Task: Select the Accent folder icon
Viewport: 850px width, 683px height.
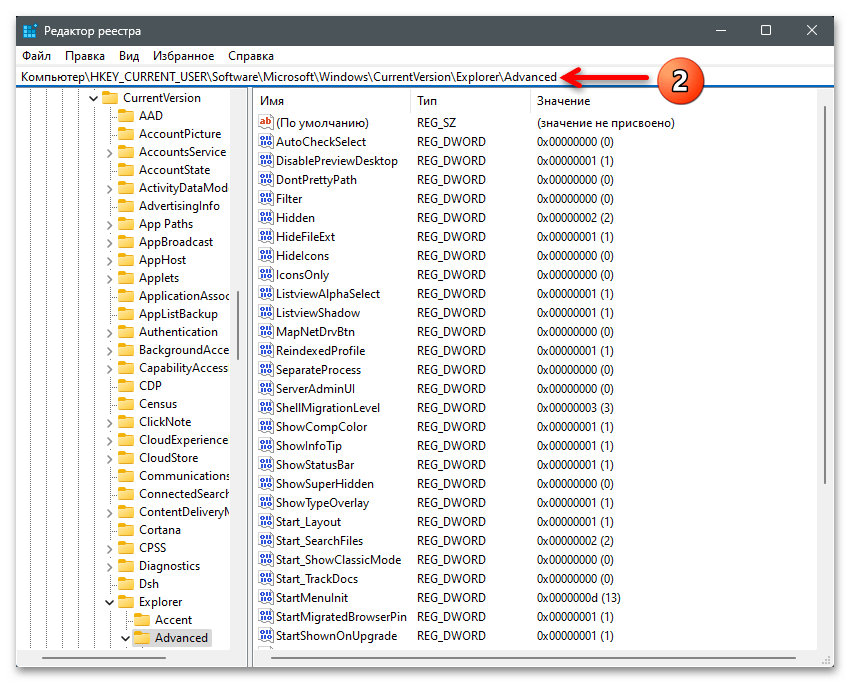Action: click(141, 620)
